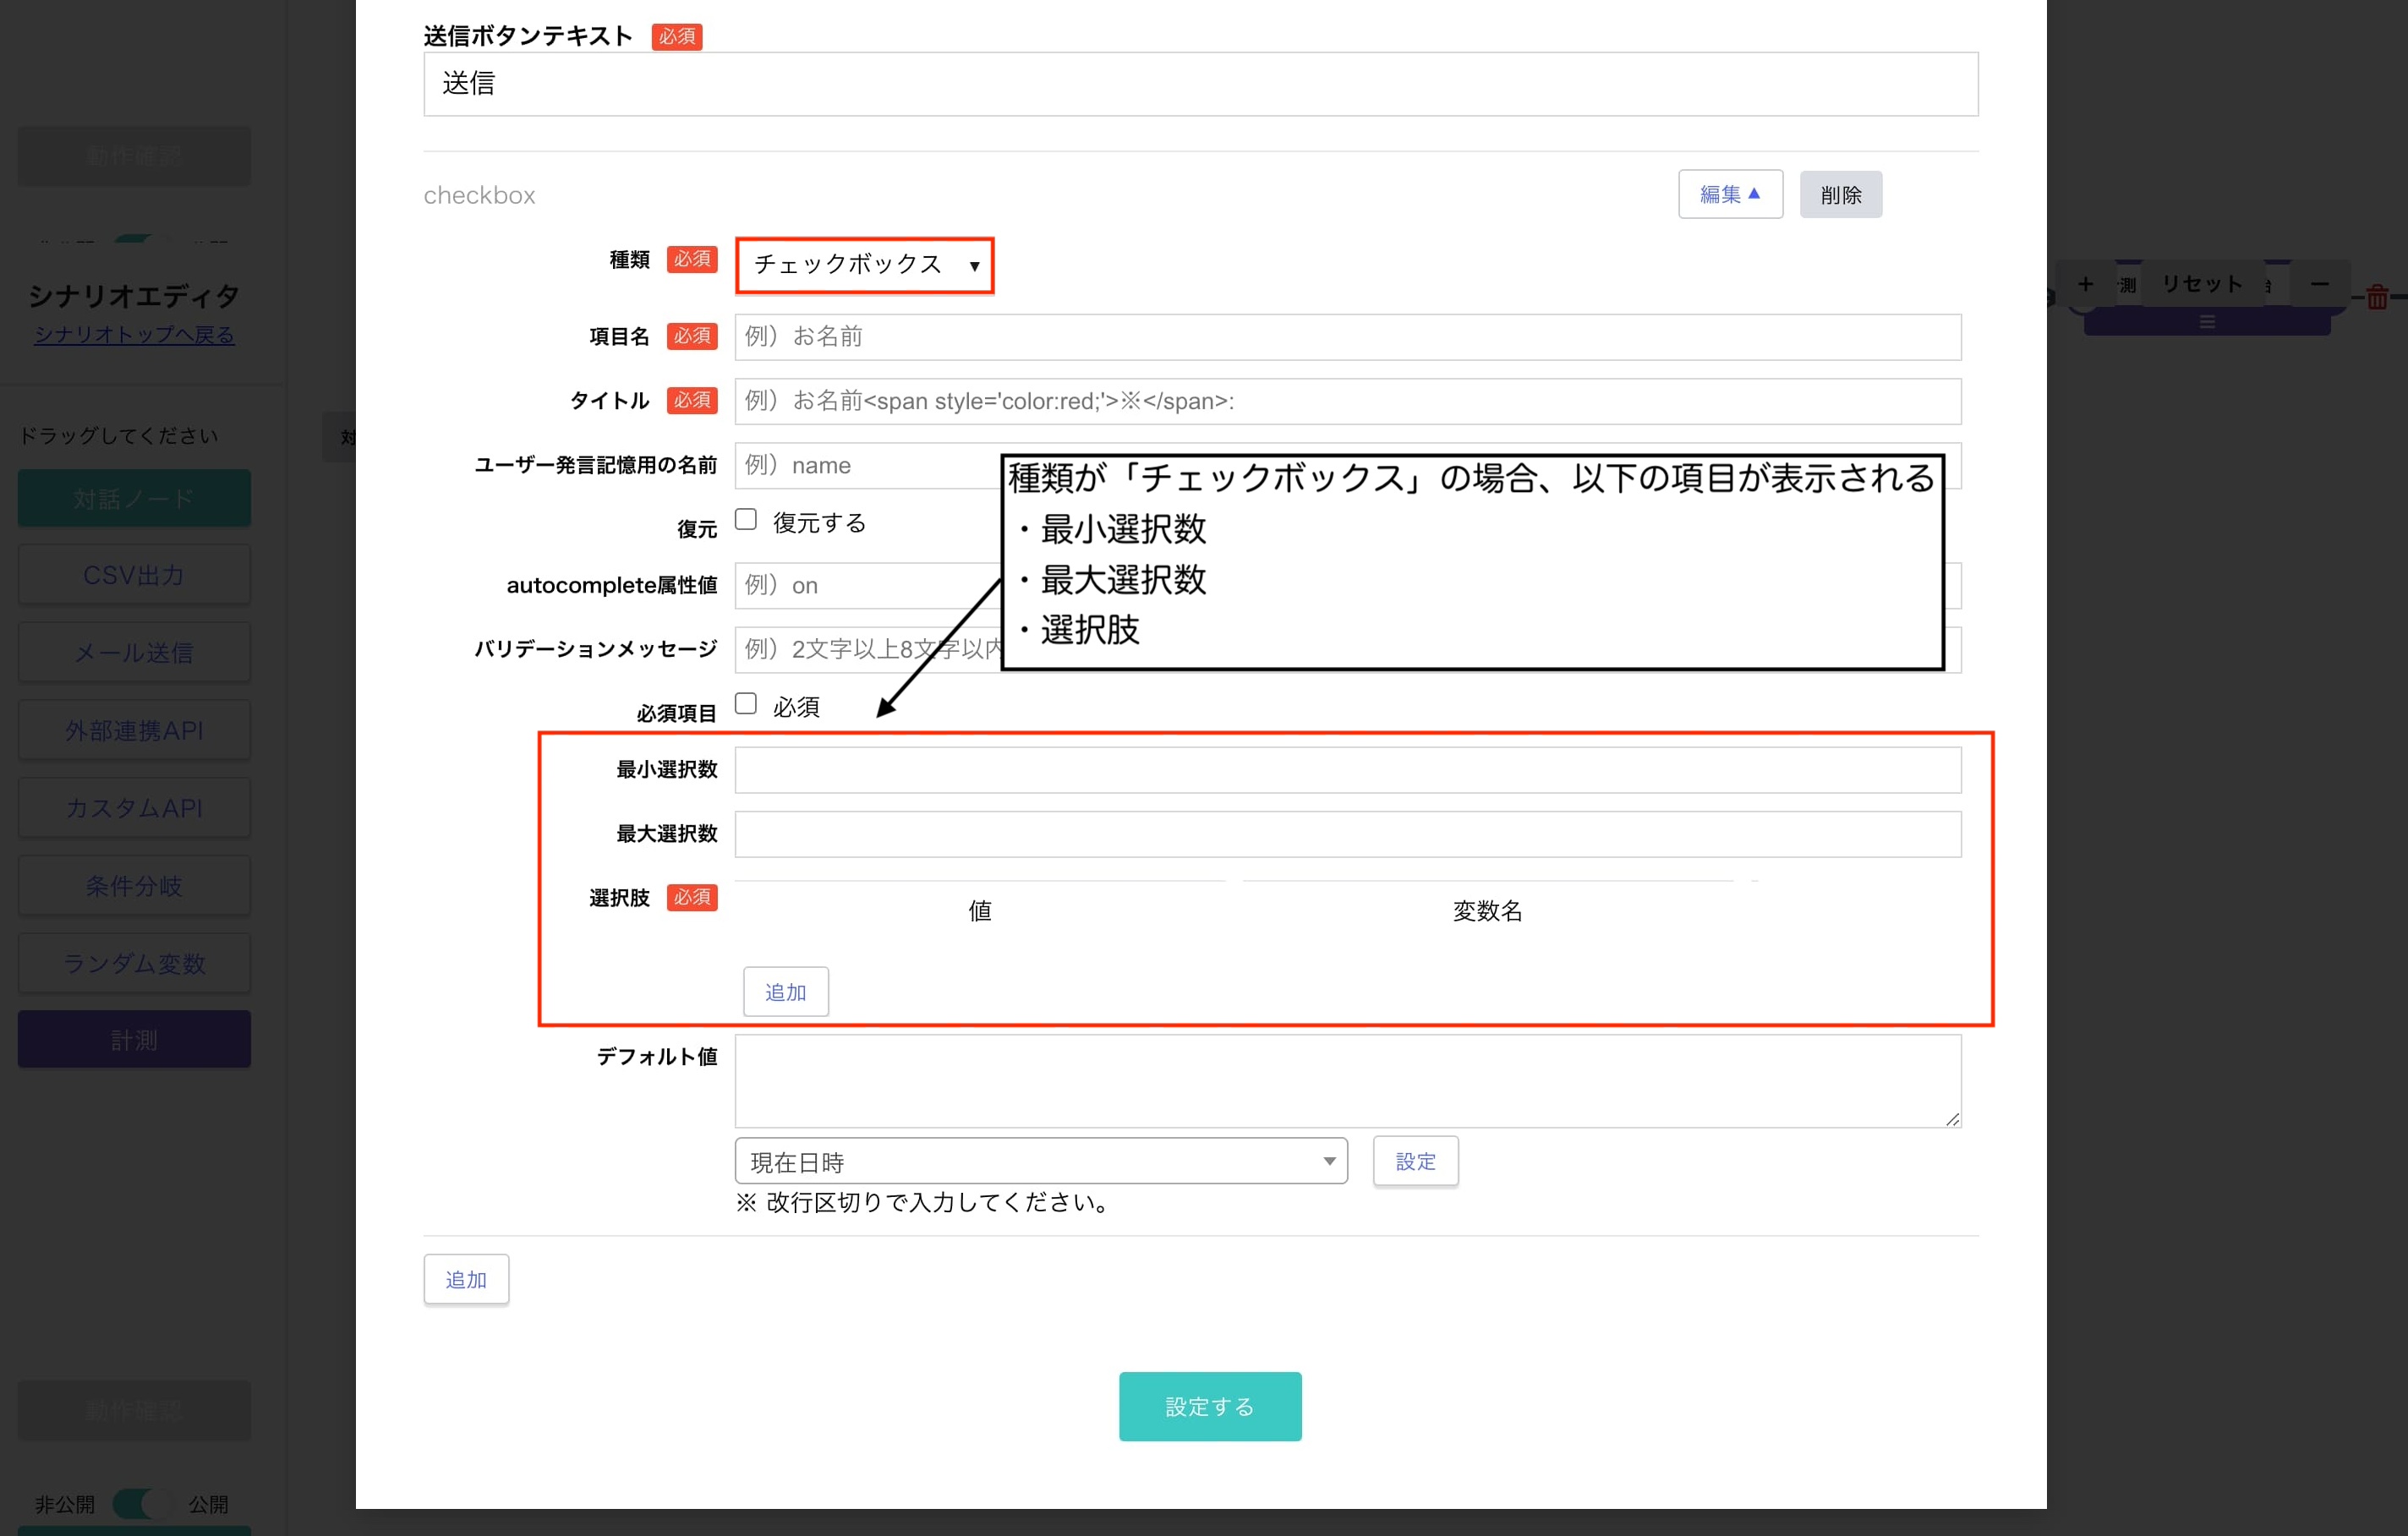Tick the 必須 checkbox for 必須項目
This screenshot has width=2408, height=1536.
point(746,703)
